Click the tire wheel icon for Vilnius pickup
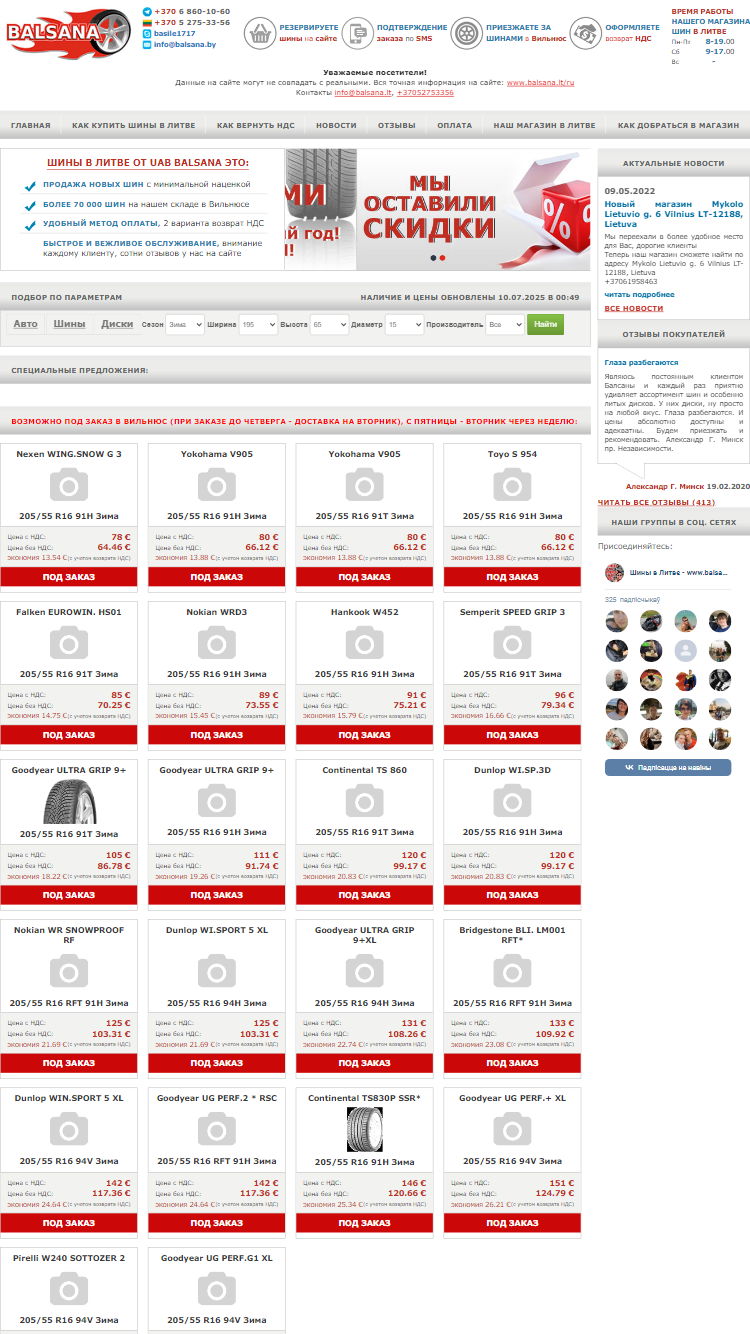Screen dimensions: 750x1334 466,33
